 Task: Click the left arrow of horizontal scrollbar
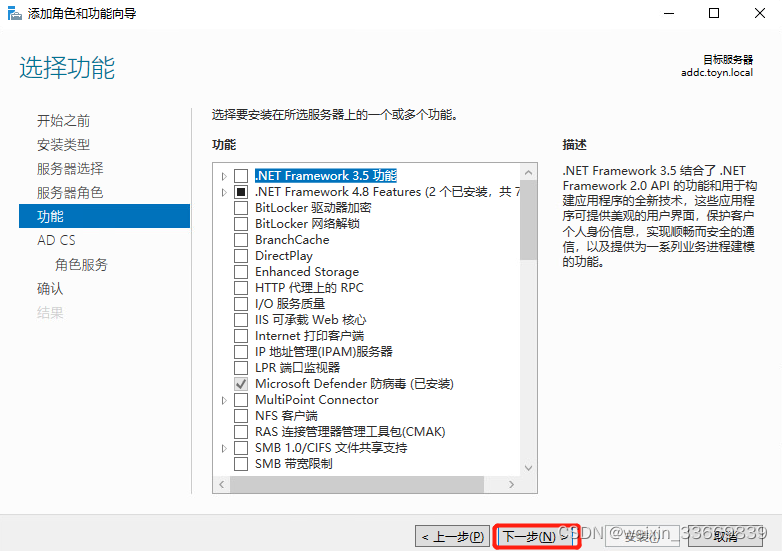click(221, 484)
